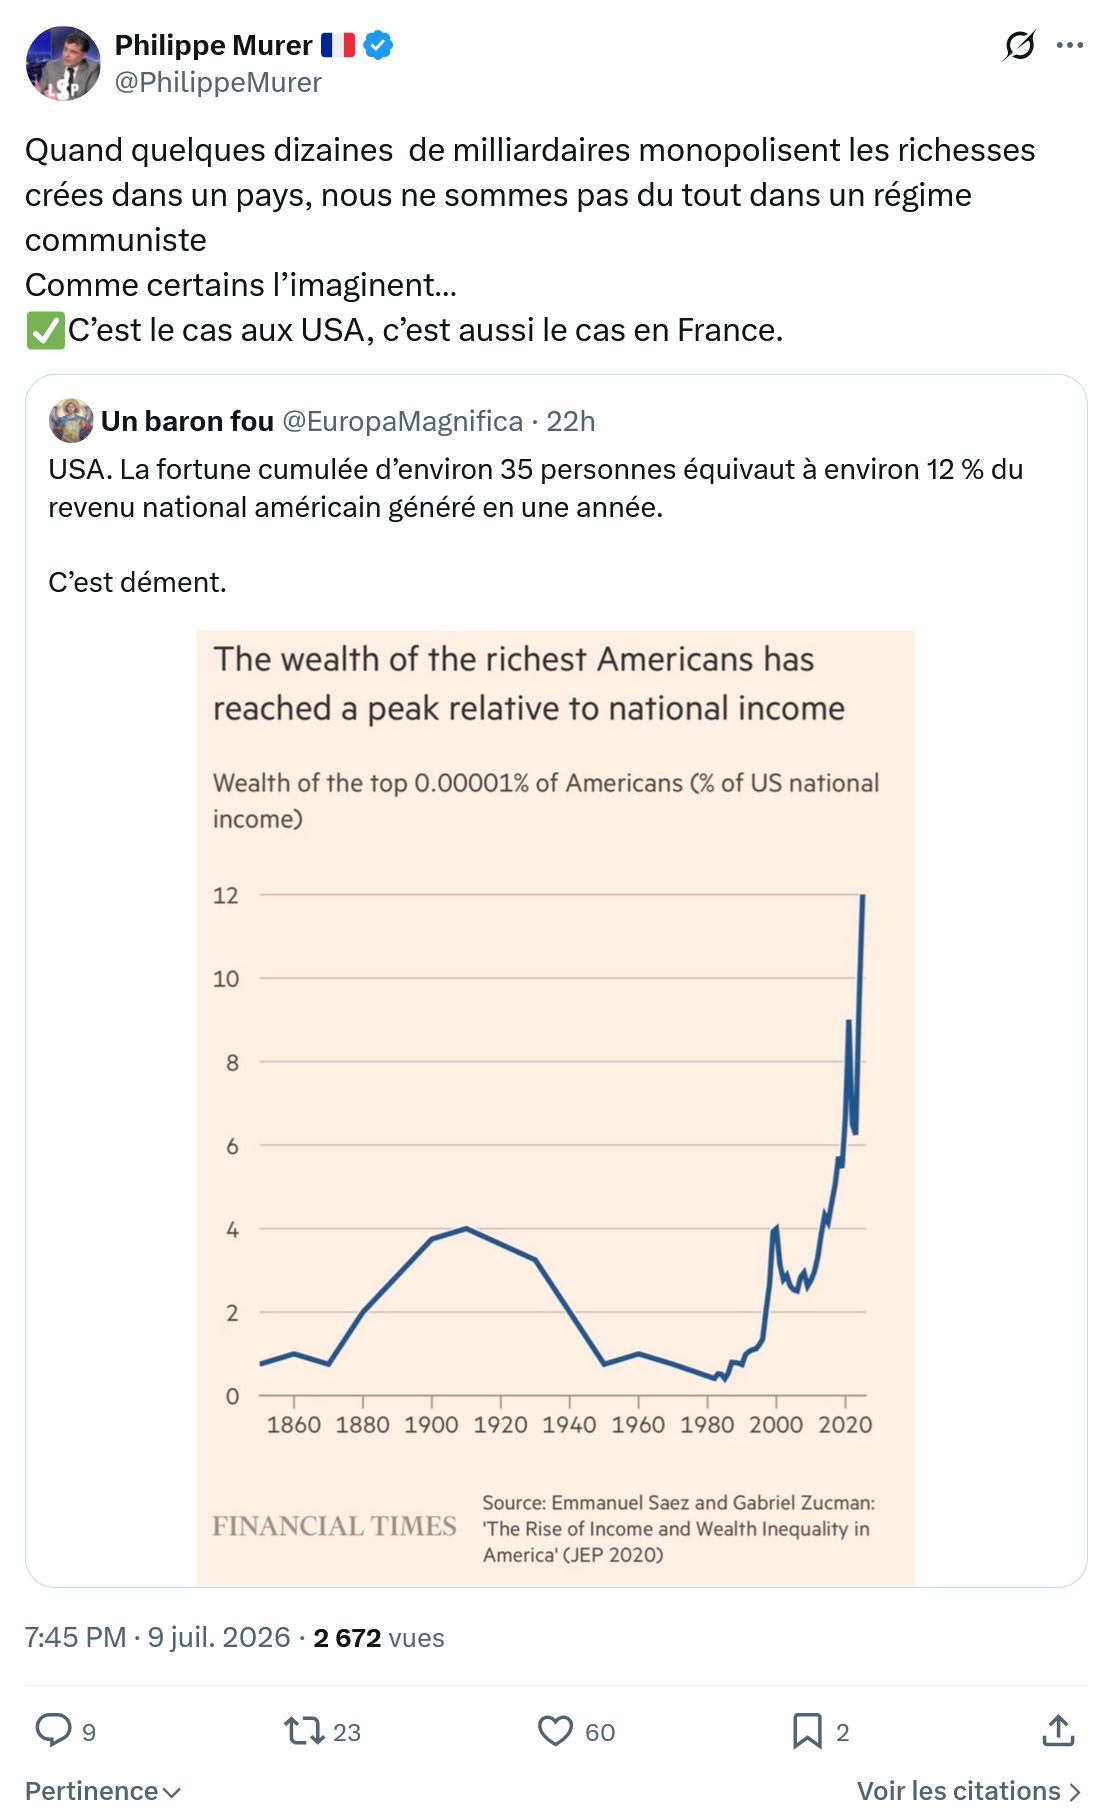
Task: Open the @EuropaMagnifica handle in quoted post
Action: [x=403, y=421]
